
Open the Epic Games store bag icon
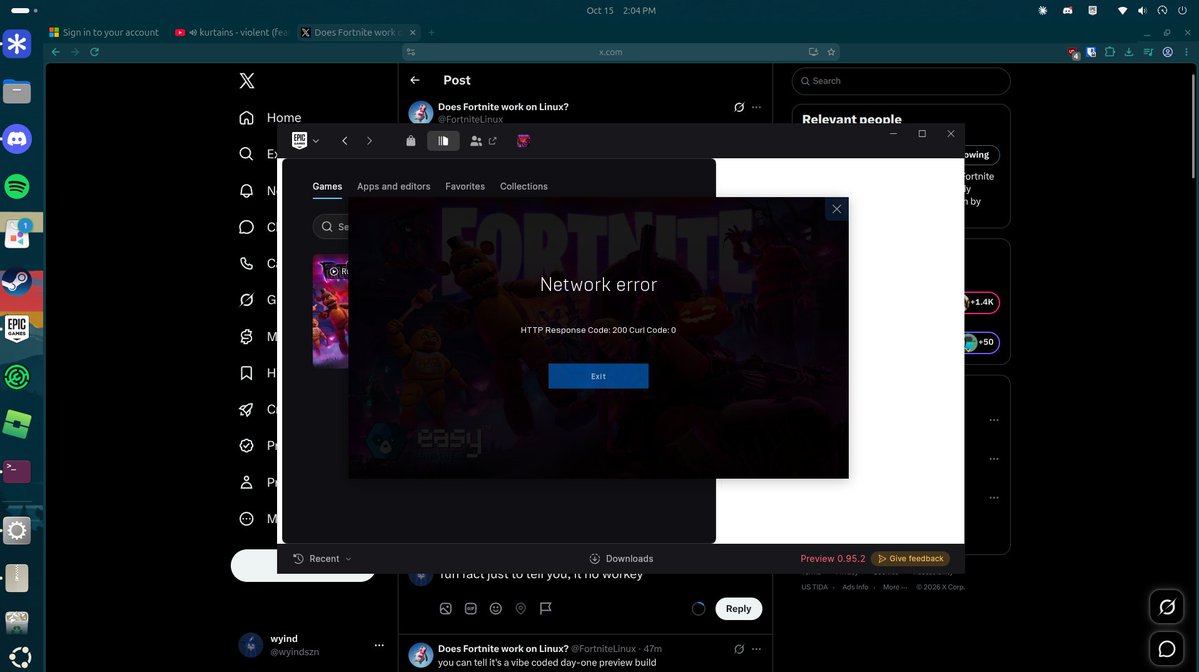tap(411, 141)
